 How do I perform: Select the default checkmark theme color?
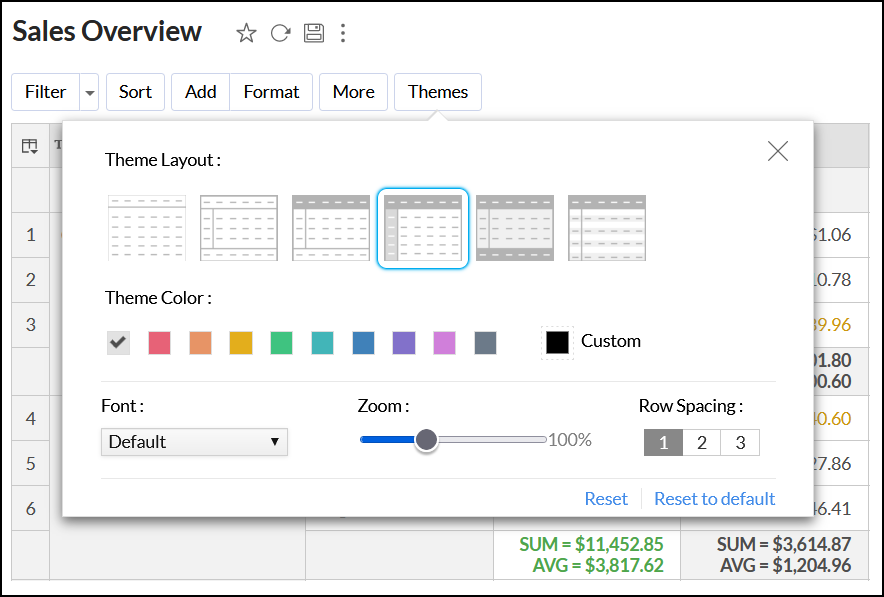[118, 343]
